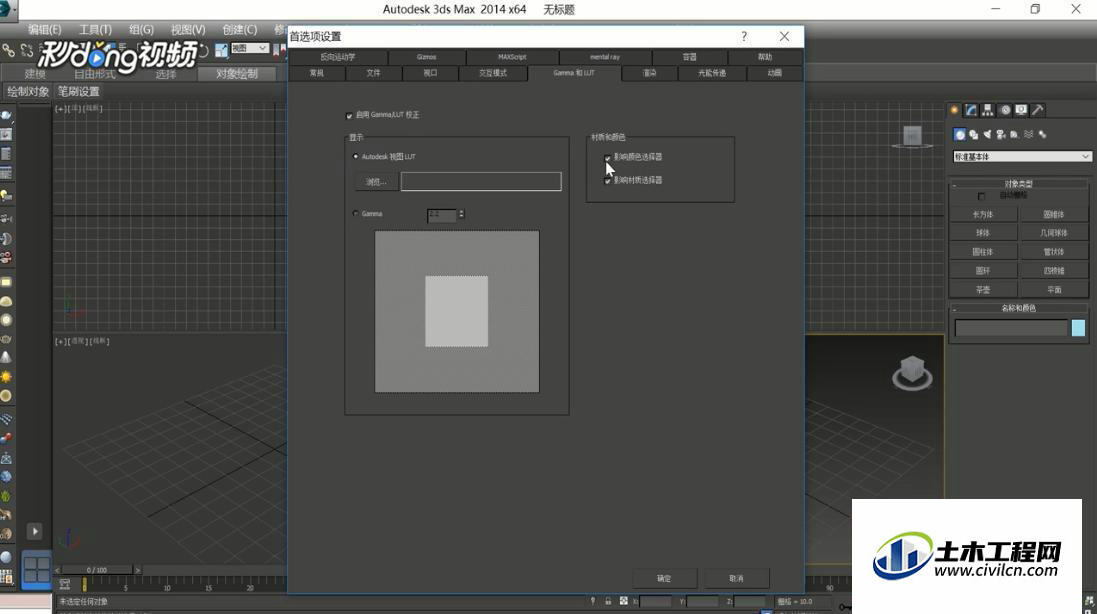Image resolution: width=1097 pixels, height=614 pixels.
Task: Select the Space Warps category icon
Action: point(1028,134)
